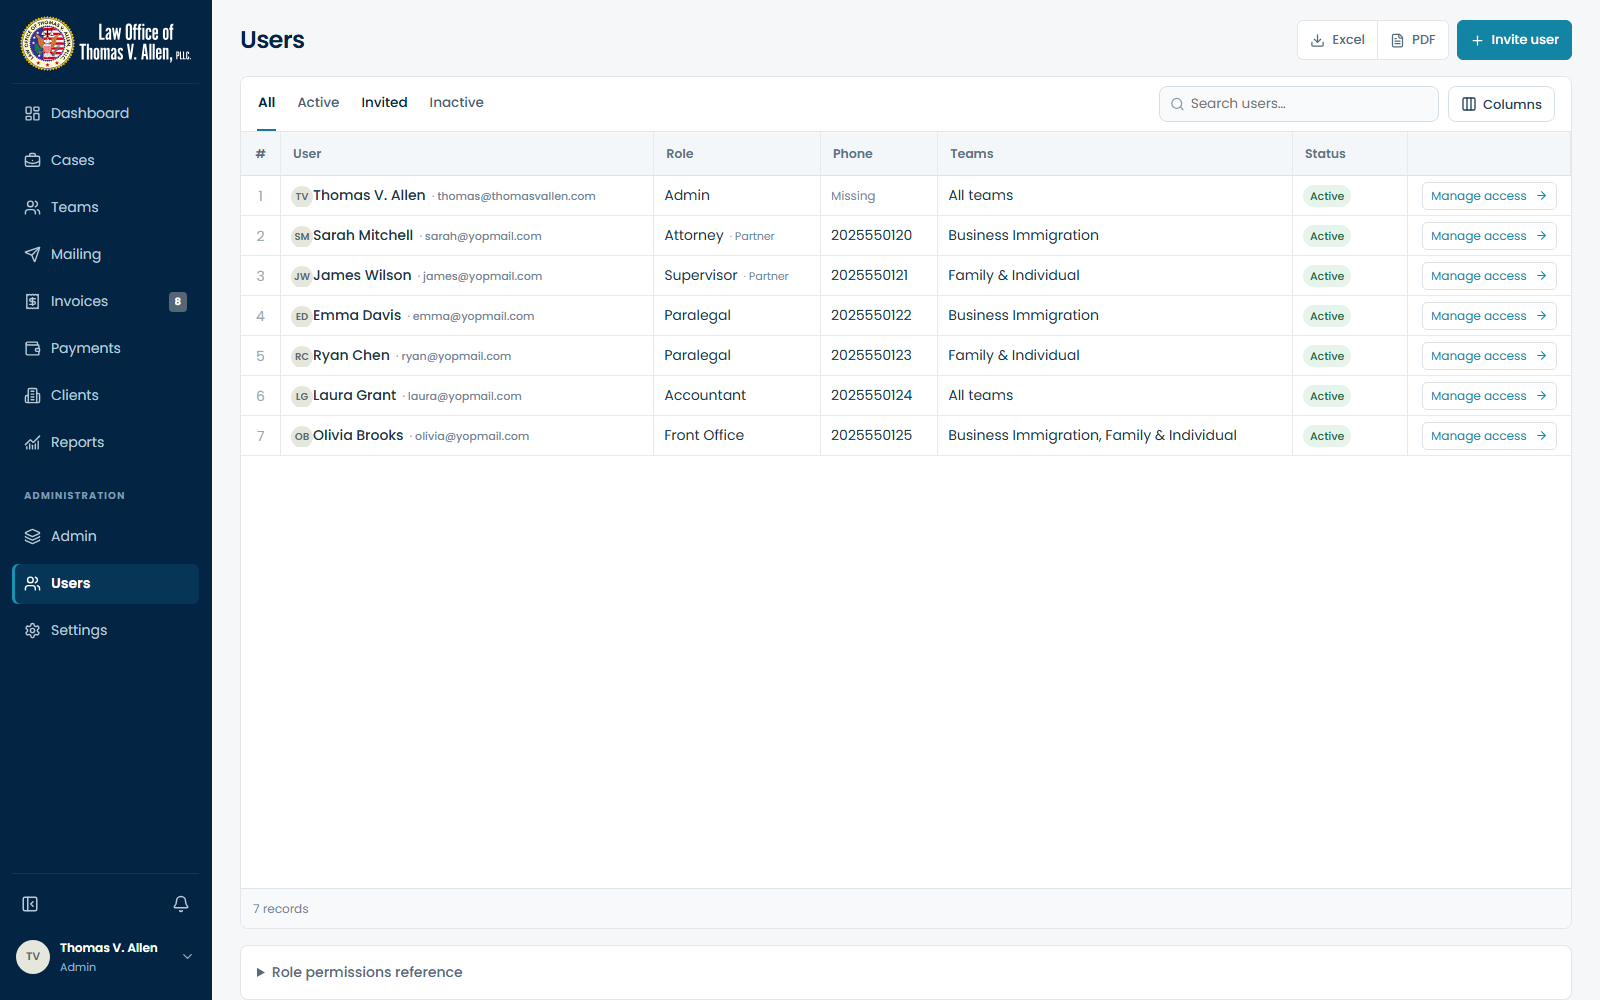1600x1000 pixels.
Task: Manage access for Thomas V. Allen
Action: (1489, 196)
